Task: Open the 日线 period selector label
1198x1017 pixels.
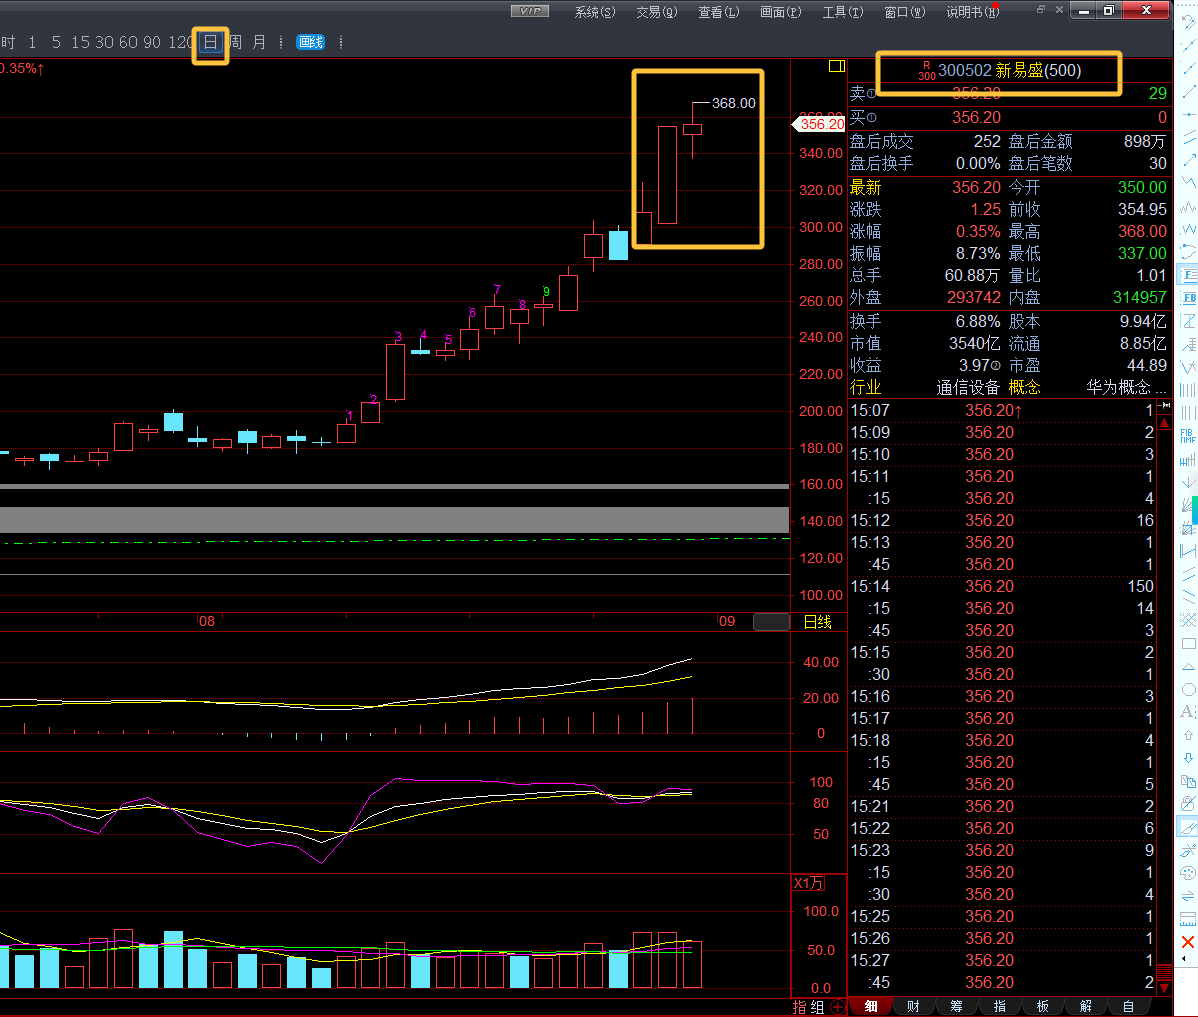Action: click(818, 622)
